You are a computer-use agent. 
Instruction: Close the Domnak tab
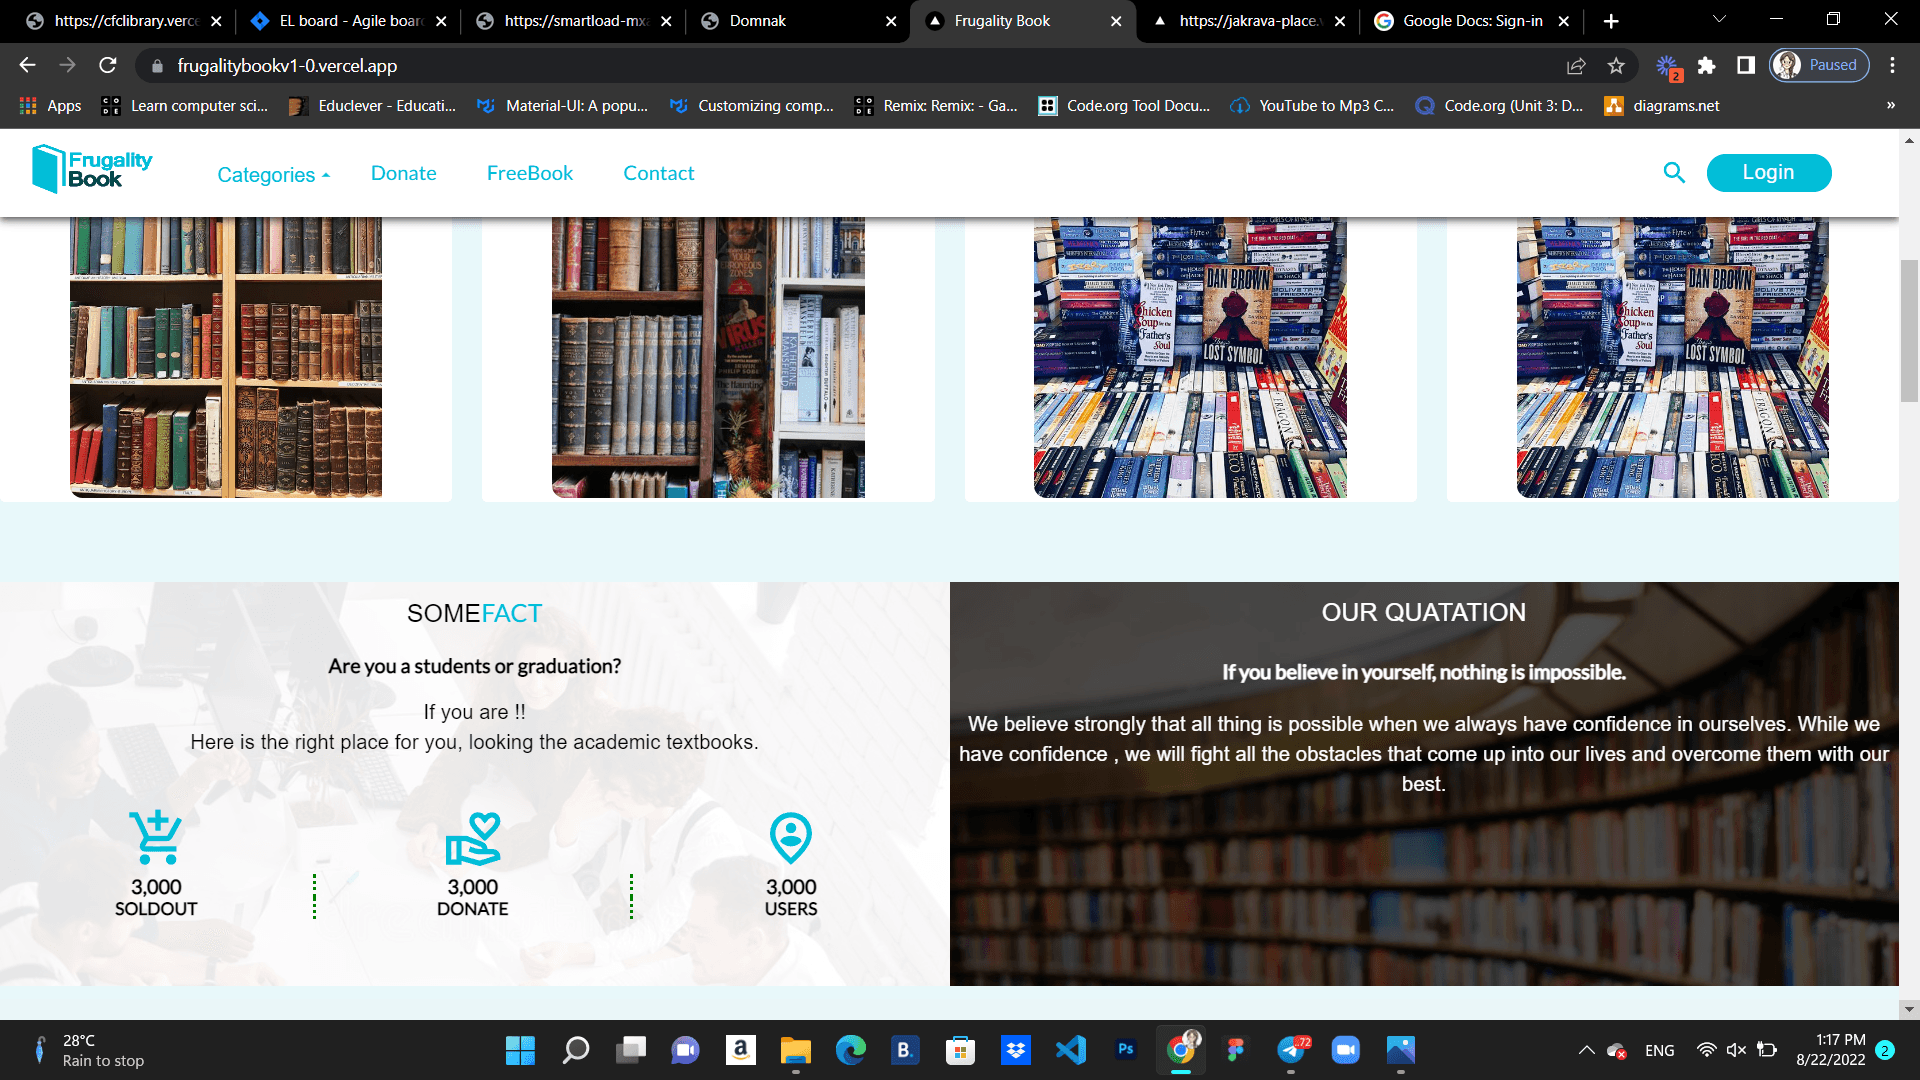[891, 21]
